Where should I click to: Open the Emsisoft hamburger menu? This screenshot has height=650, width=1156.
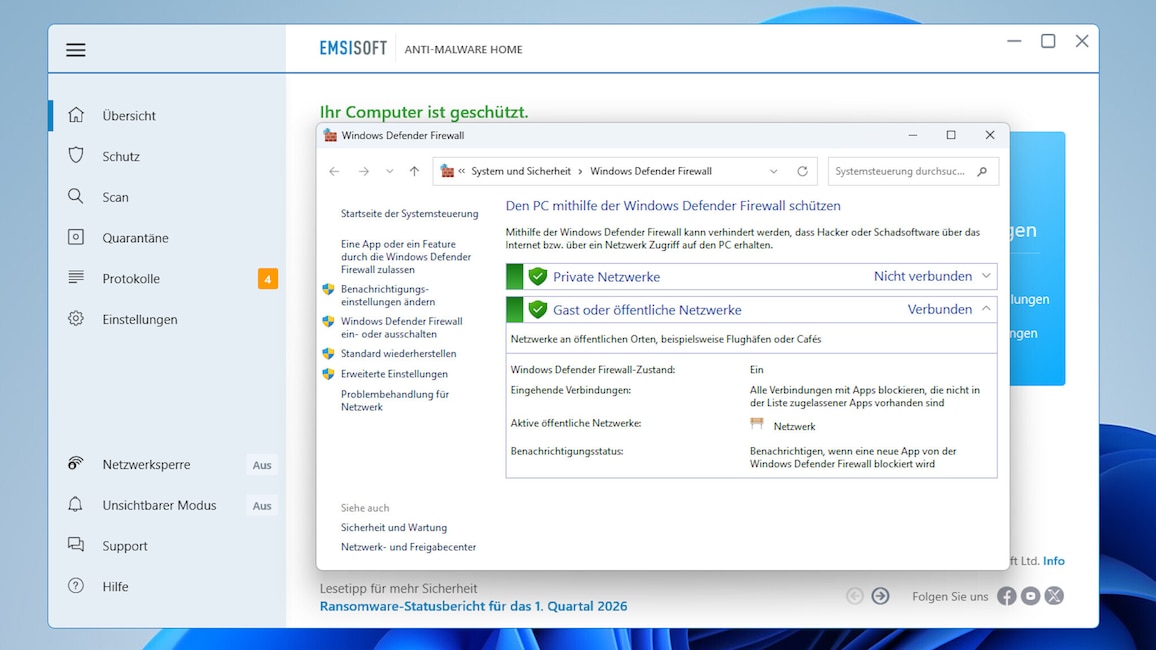click(75, 49)
